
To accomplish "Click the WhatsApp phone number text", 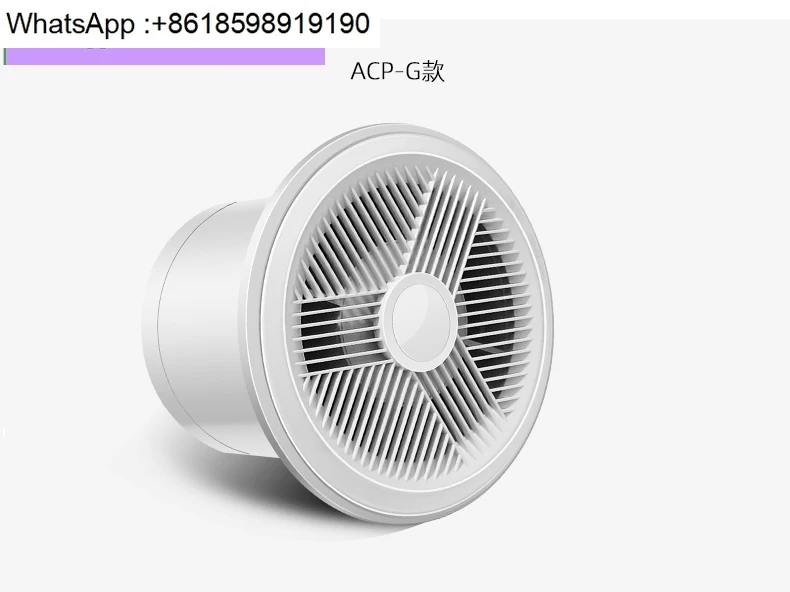I will 260,23.
